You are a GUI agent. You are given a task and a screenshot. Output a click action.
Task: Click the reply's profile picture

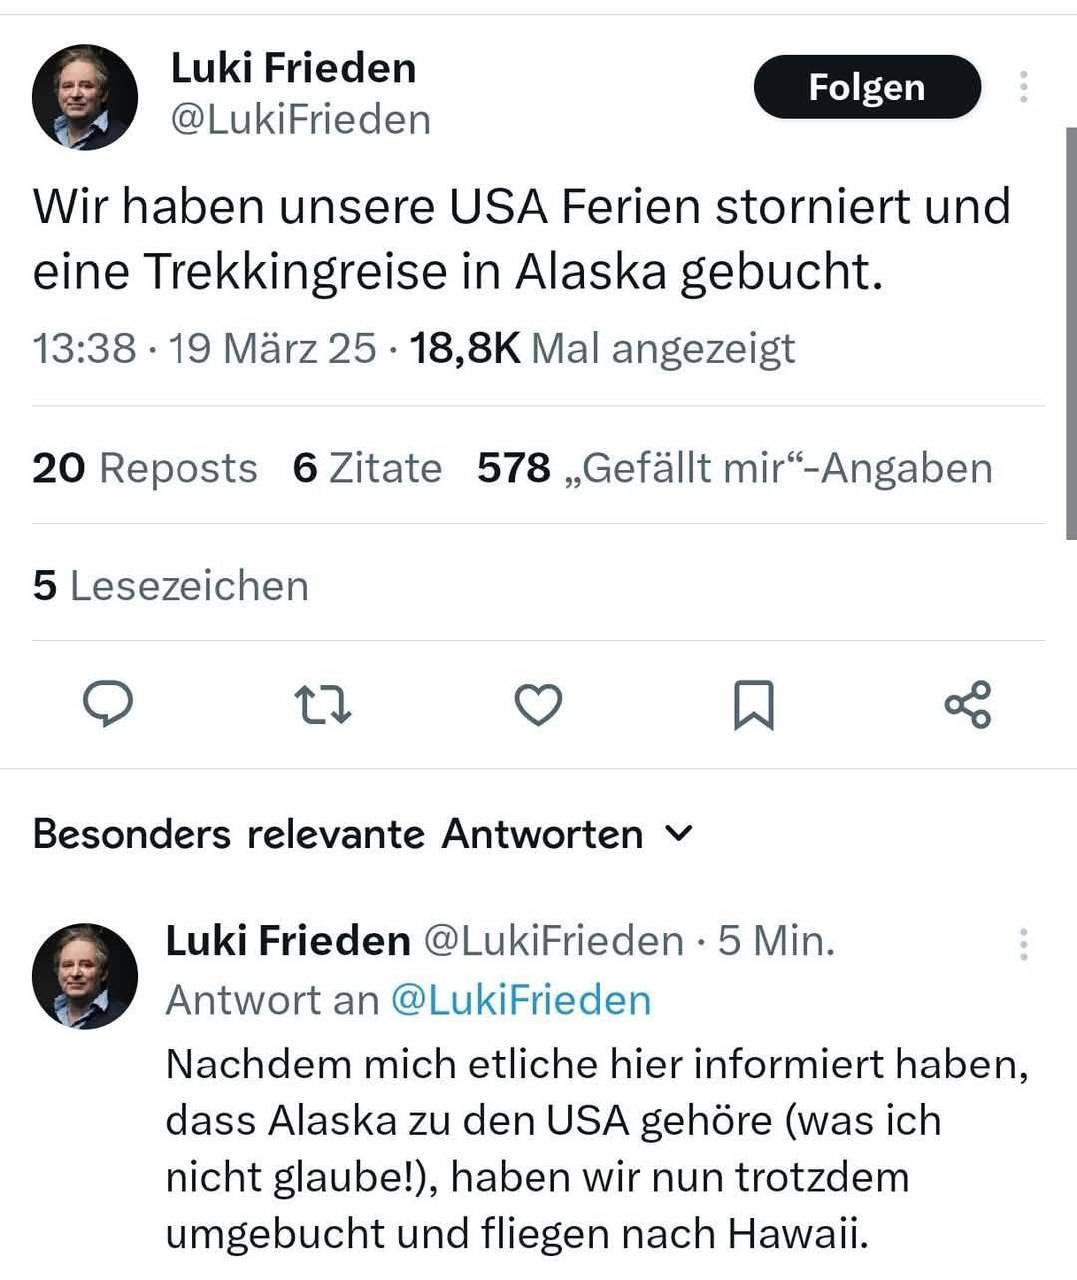coord(85,975)
